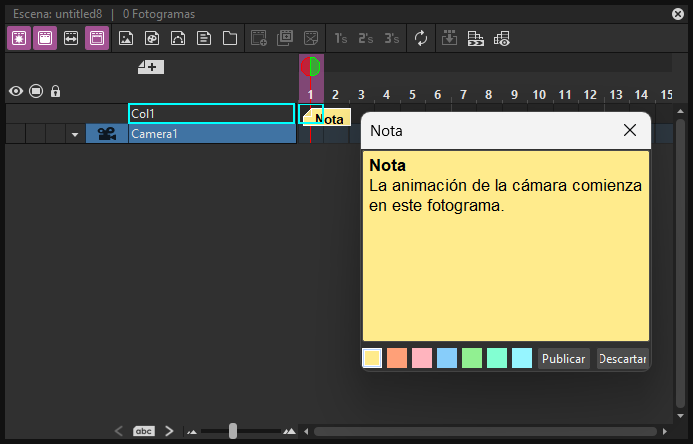This screenshot has width=693, height=444.
Task: Click the columns with double-chevron toolbar icon
Action: [x=476, y=38]
